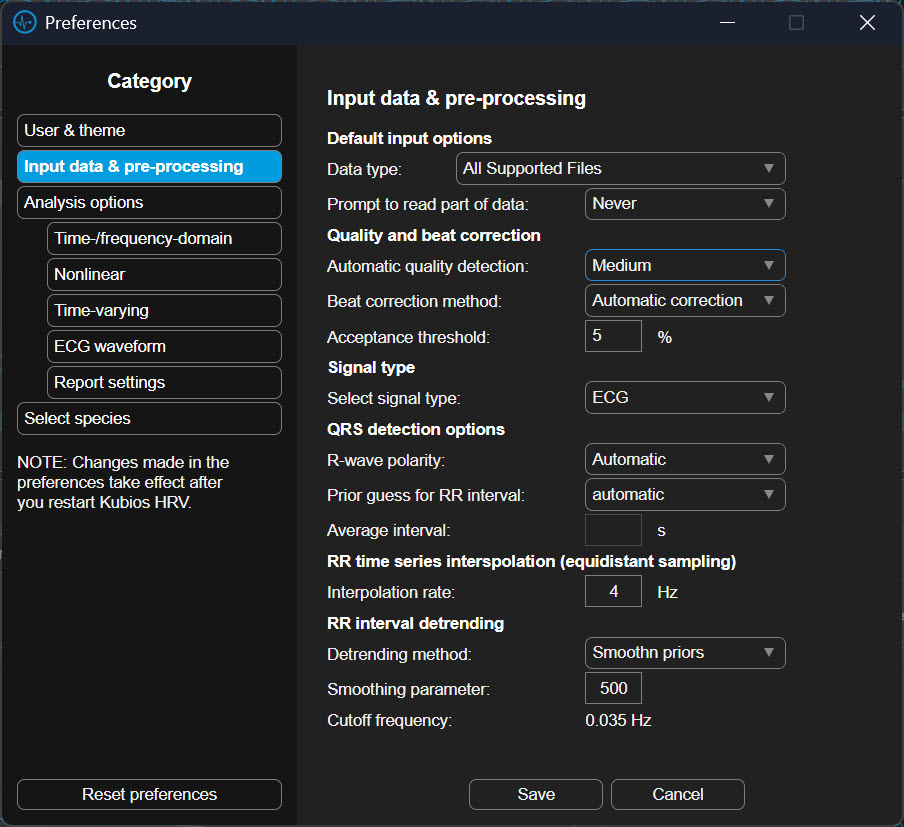This screenshot has width=904, height=827.
Task: Open the Nonlinear settings page
Action: pyautogui.click(x=164, y=275)
